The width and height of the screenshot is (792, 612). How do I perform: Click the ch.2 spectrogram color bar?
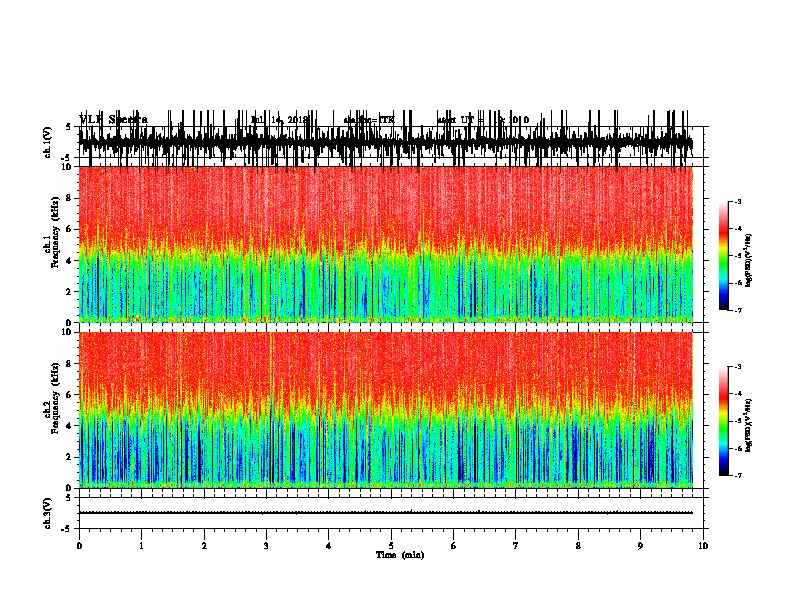(x=723, y=421)
